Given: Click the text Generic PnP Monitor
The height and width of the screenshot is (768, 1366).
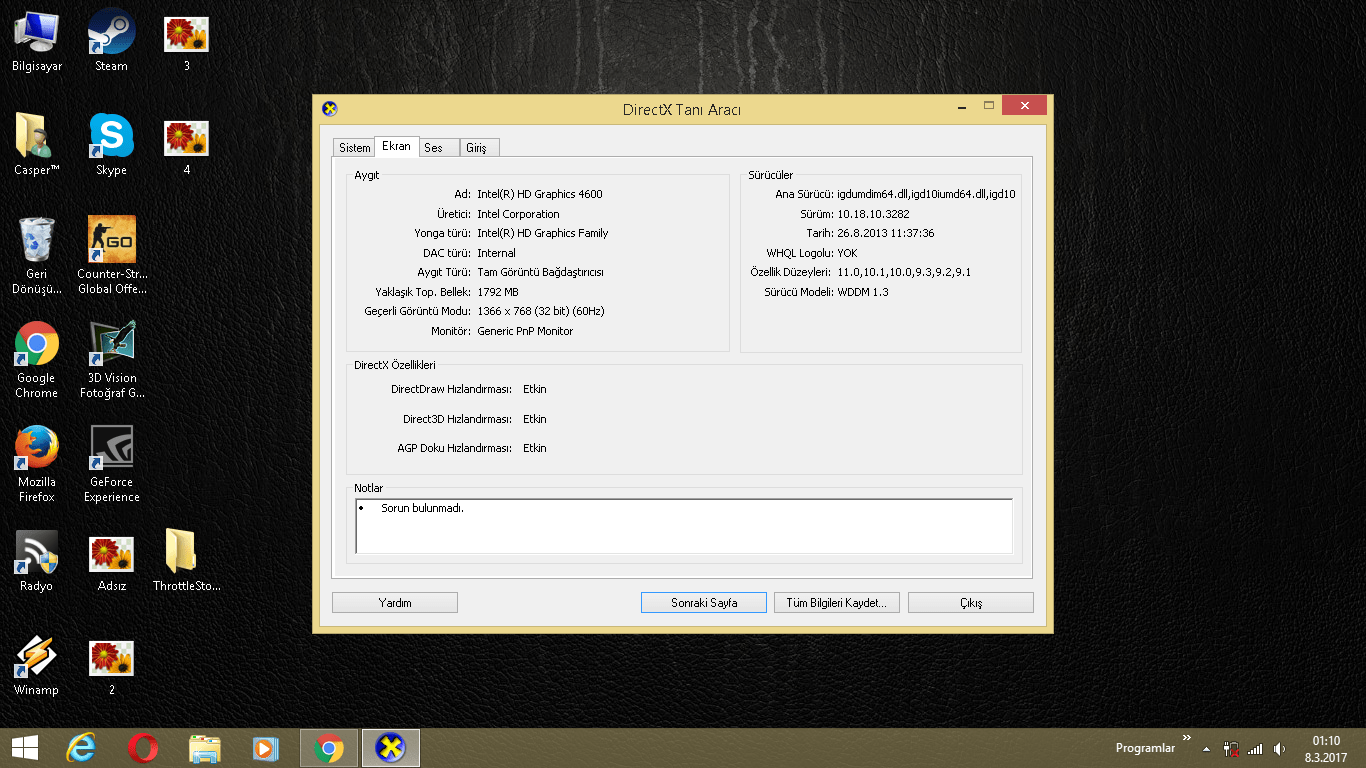Looking at the screenshot, I should point(525,331).
